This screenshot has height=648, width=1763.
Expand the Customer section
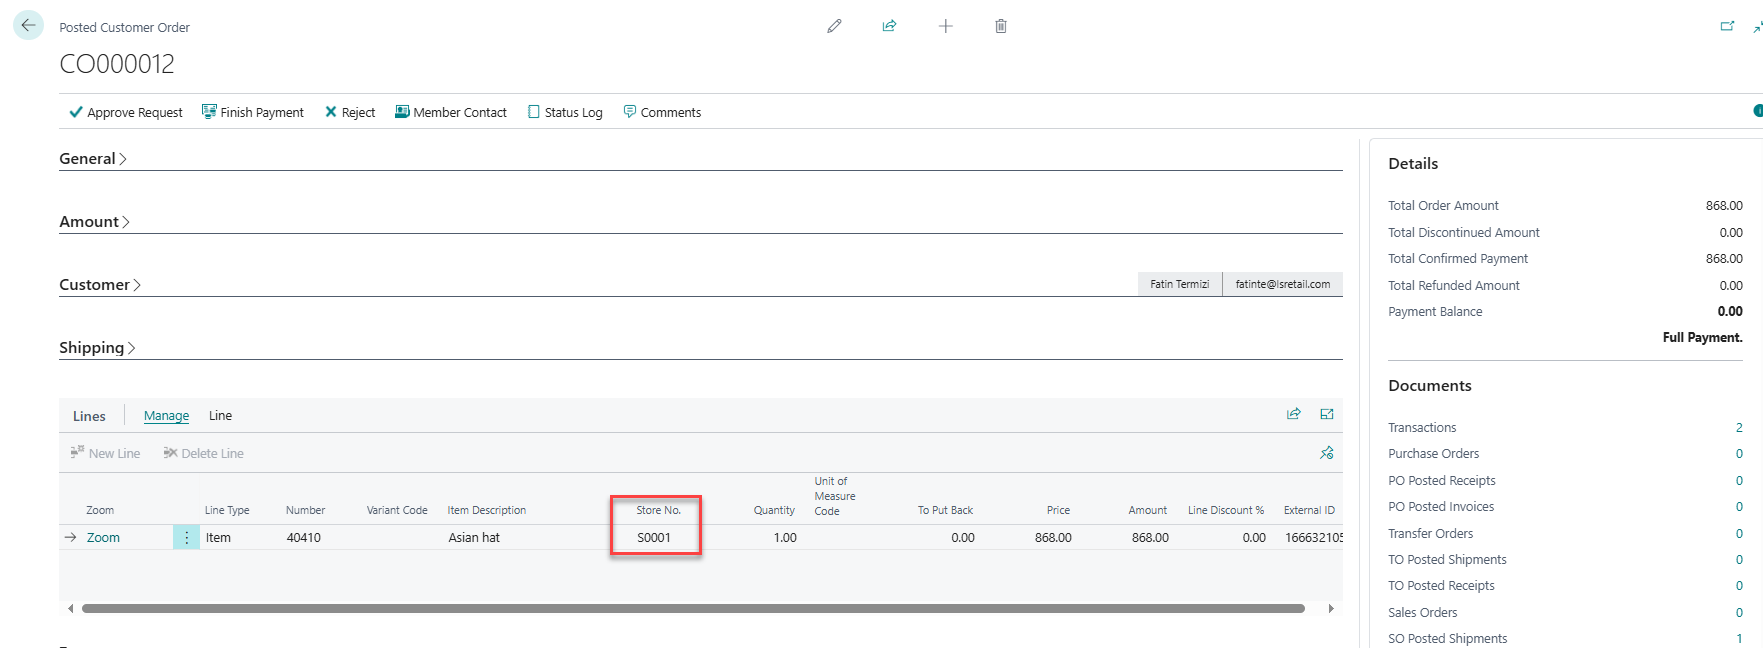tap(99, 285)
